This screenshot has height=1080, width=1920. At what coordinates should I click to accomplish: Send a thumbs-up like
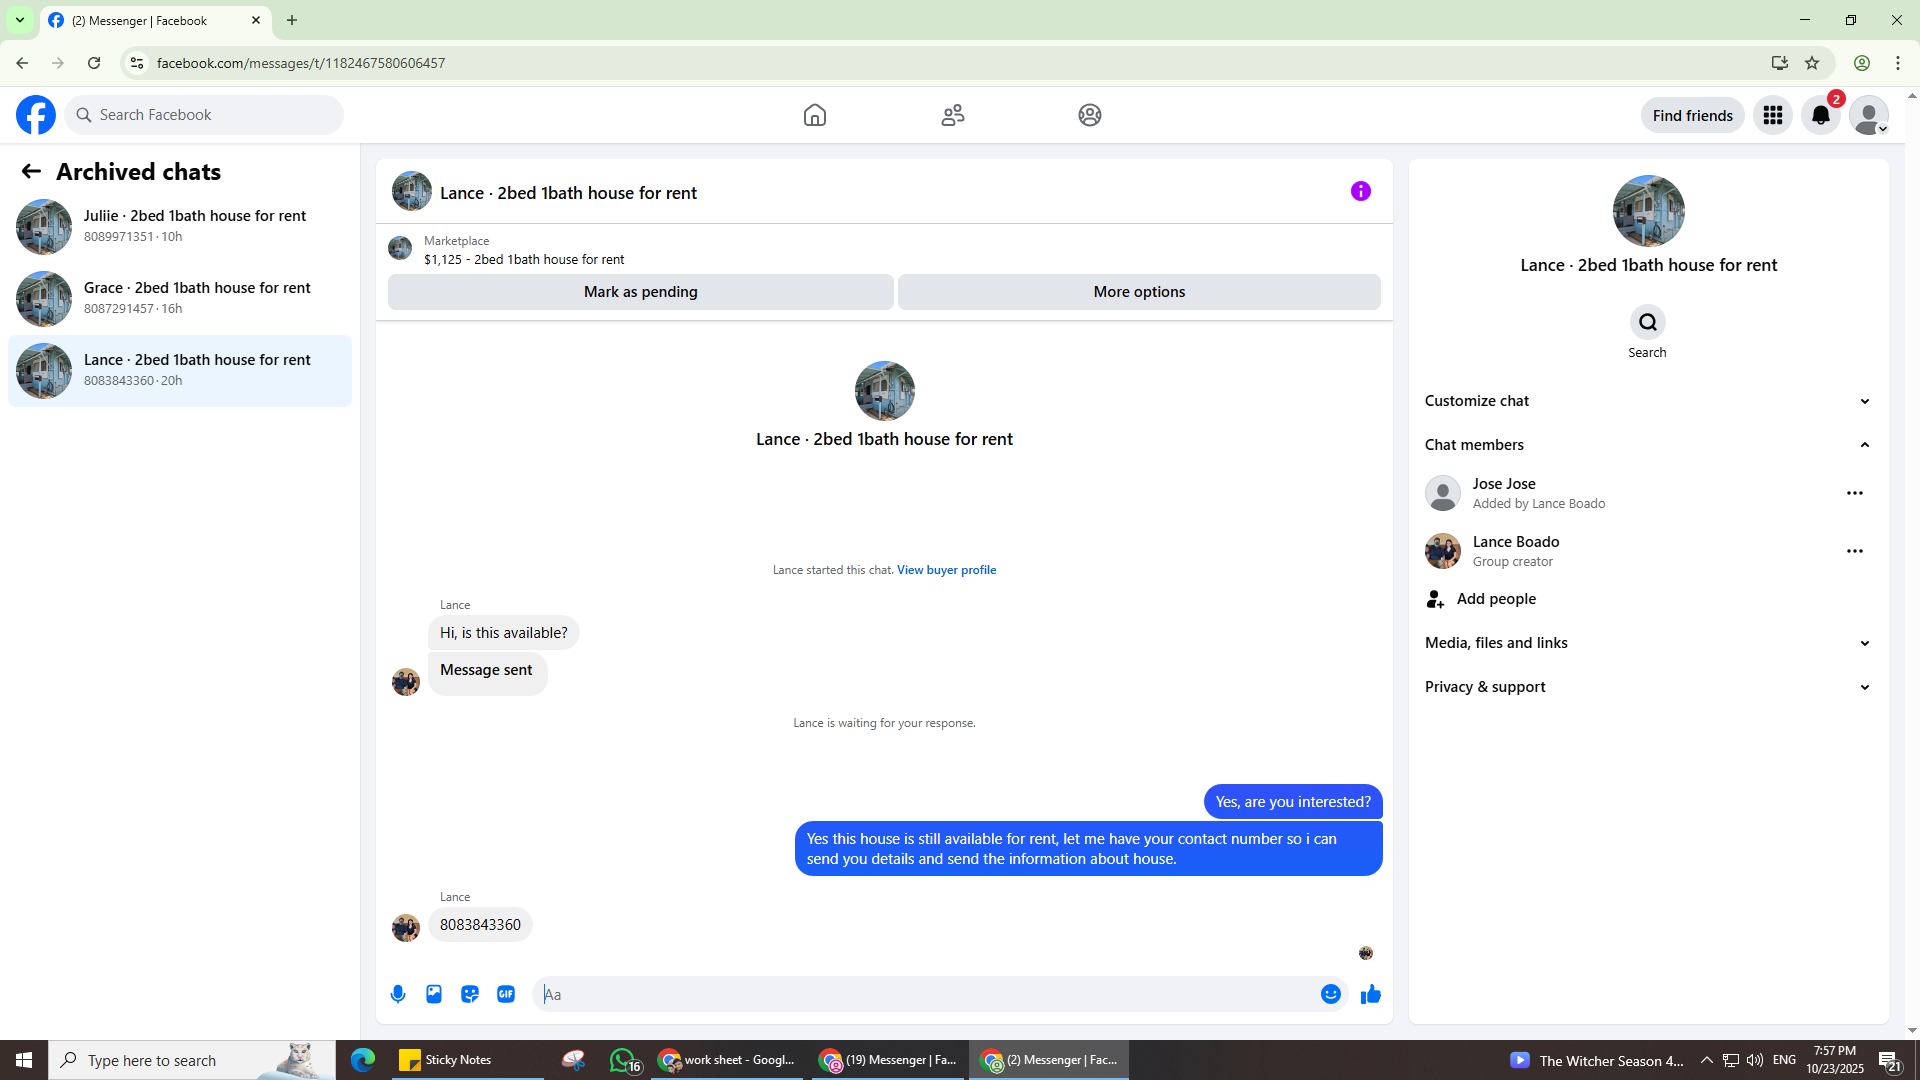point(1370,994)
